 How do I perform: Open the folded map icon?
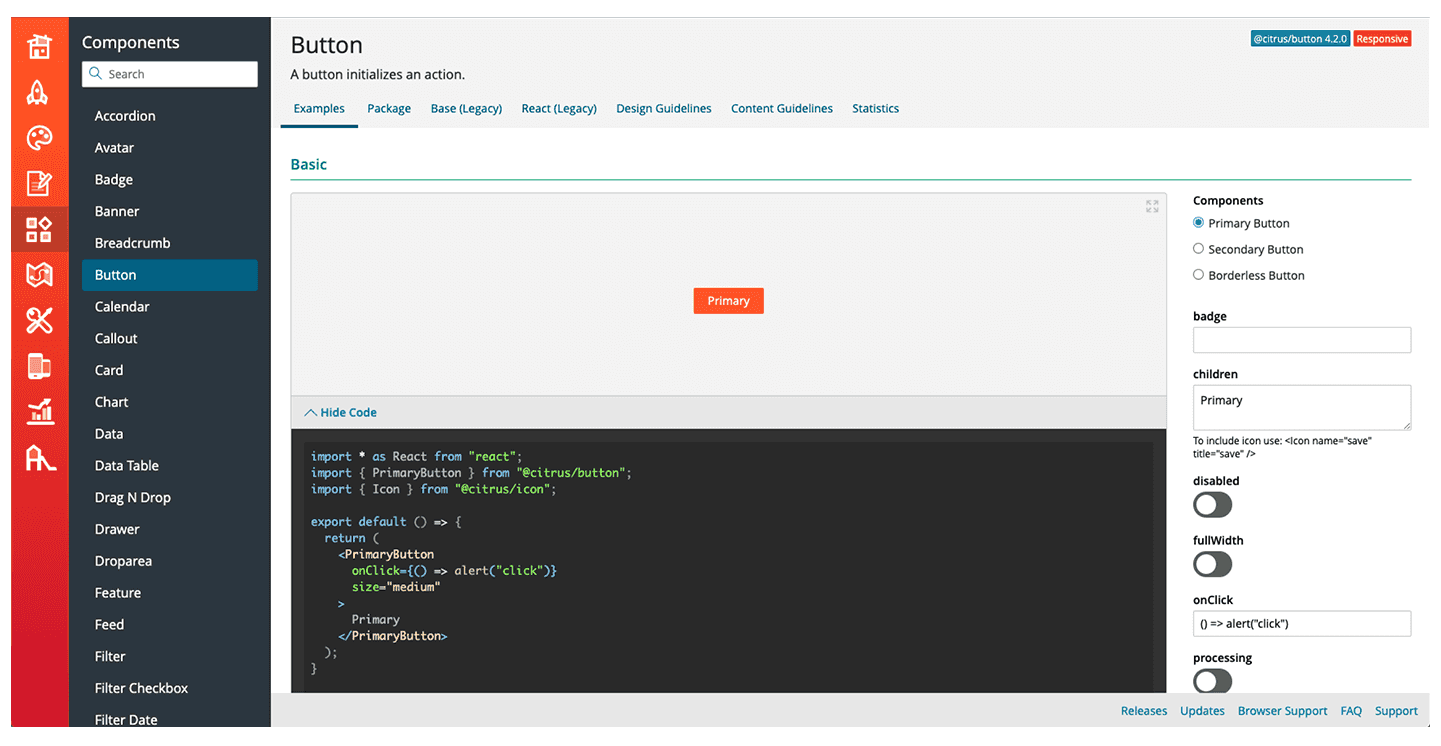tap(39, 274)
